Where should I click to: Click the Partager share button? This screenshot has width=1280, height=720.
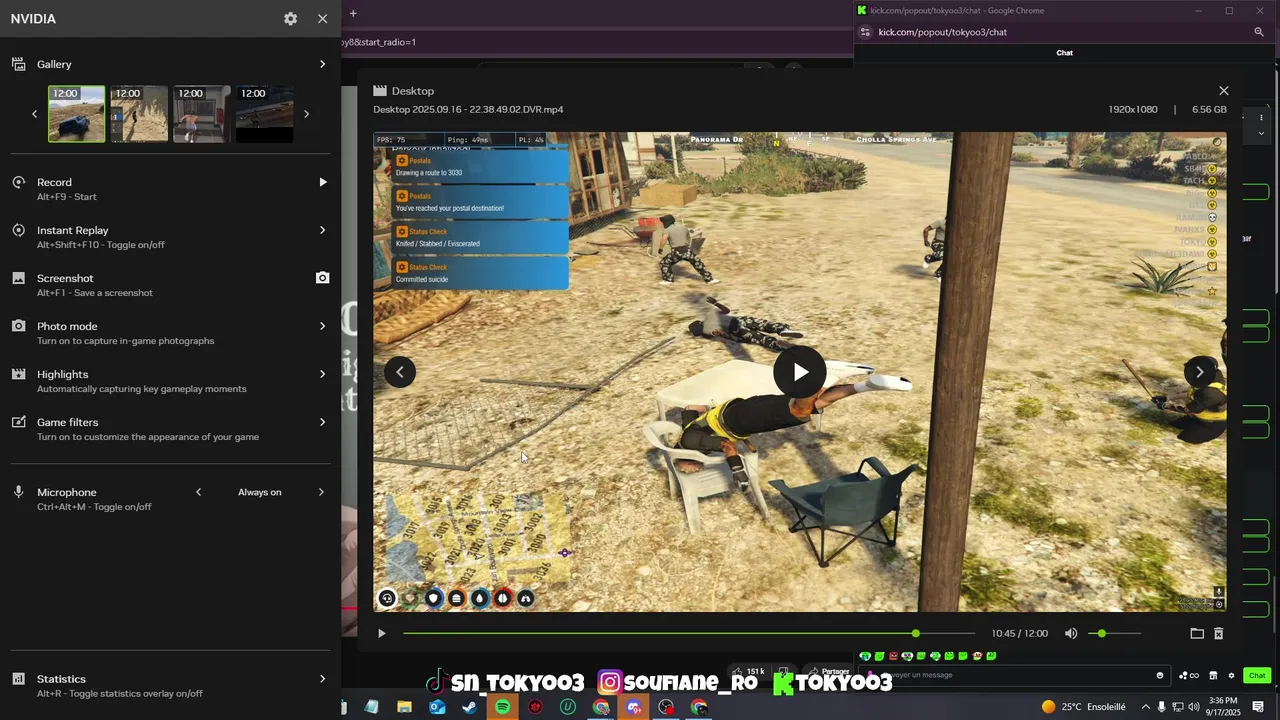point(829,672)
